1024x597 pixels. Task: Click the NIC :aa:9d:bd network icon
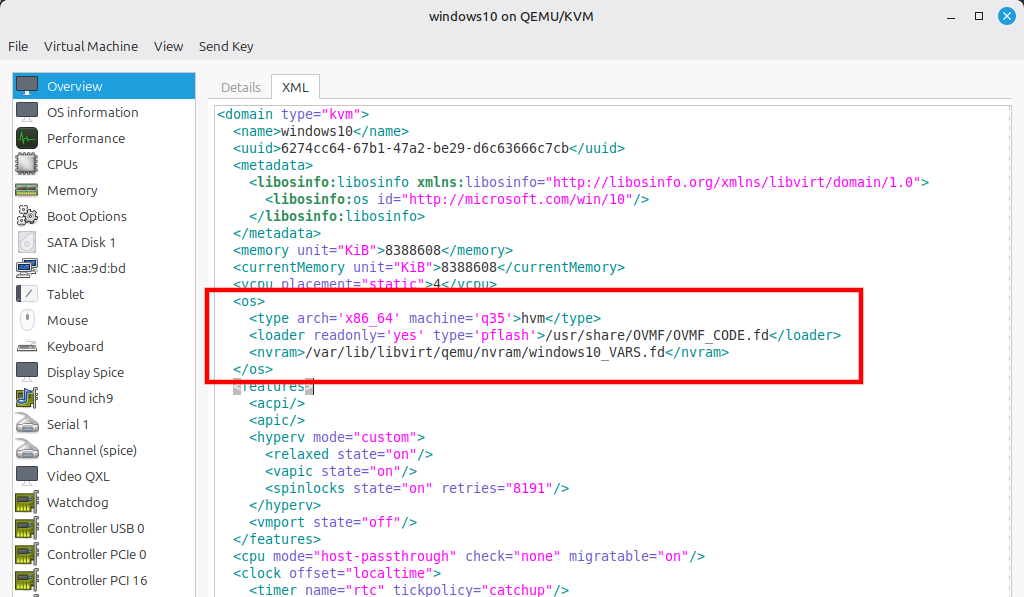[x=27, y=268]
